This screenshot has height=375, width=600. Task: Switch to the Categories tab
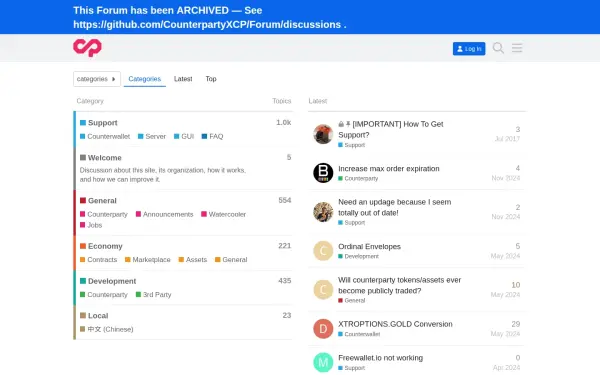[145, 79]
